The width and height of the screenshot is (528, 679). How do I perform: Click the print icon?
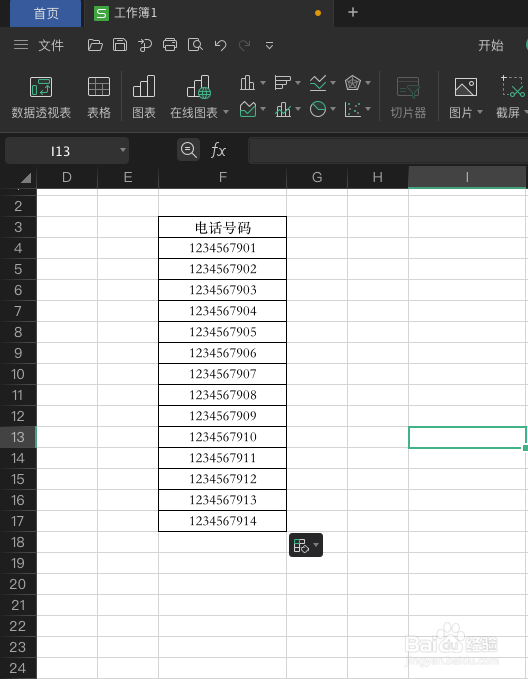(x=170, y=45)
